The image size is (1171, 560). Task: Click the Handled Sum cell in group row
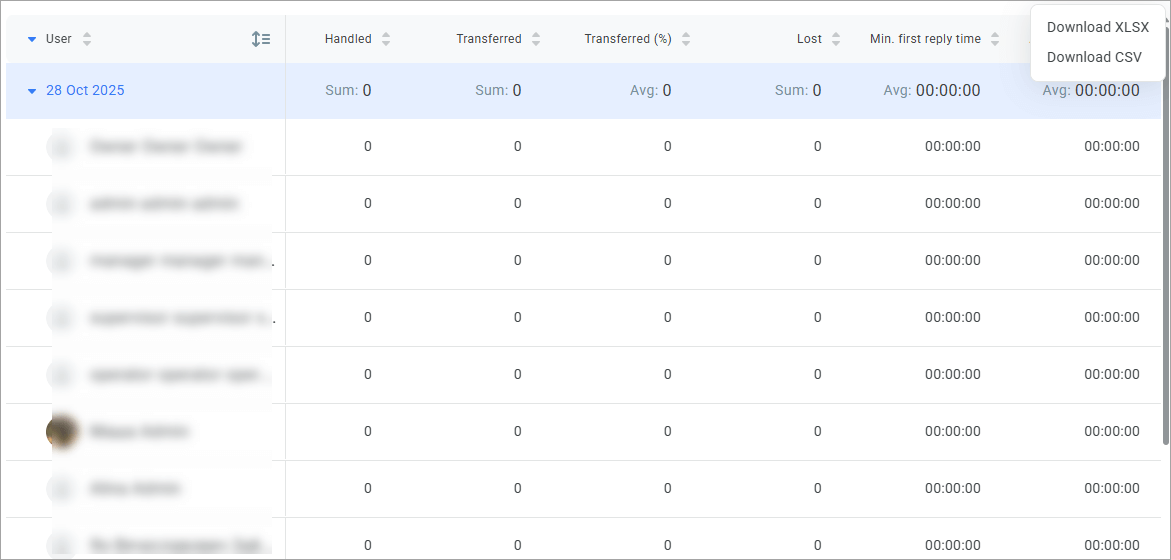click(x=348, y=91)
